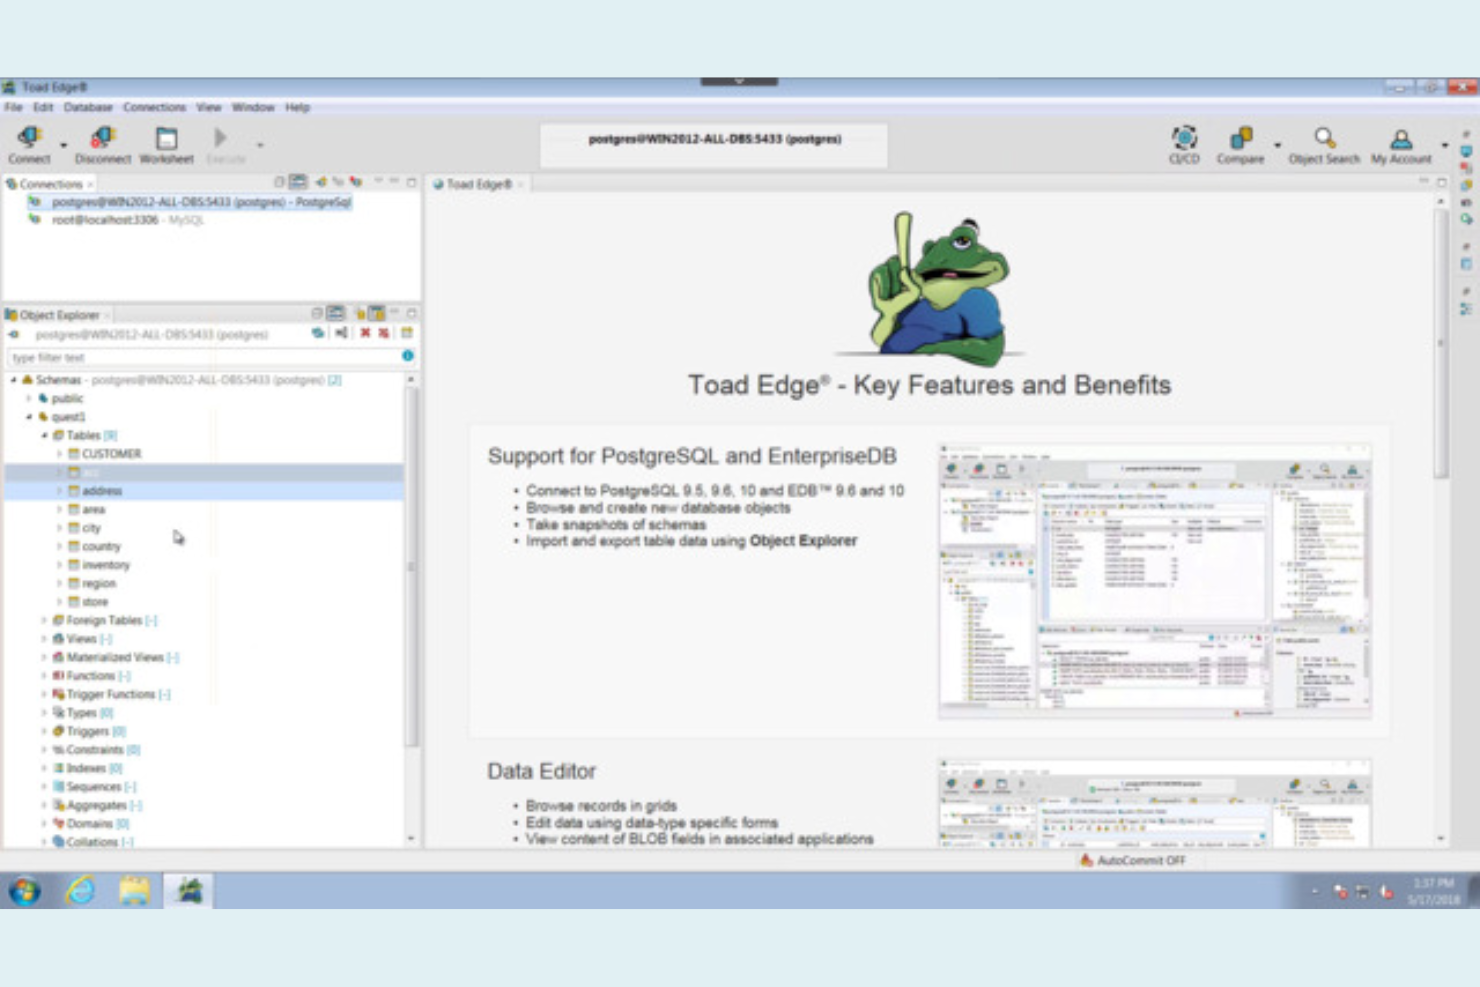Click the PostgreSQL support screenshot thumbnail
Image resolution: width=1480 pixels, height=987 pixels.
pos(1155,581)
